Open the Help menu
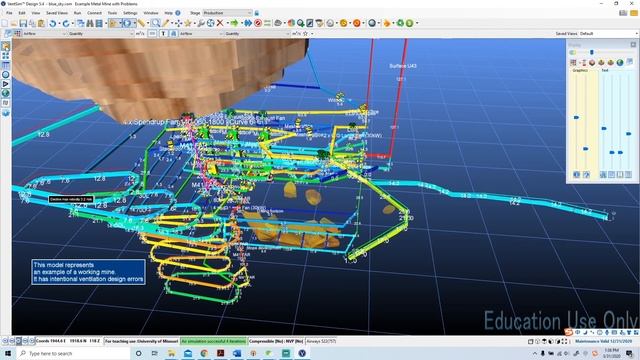Screen dimensions: 640x360 [168, 13]
